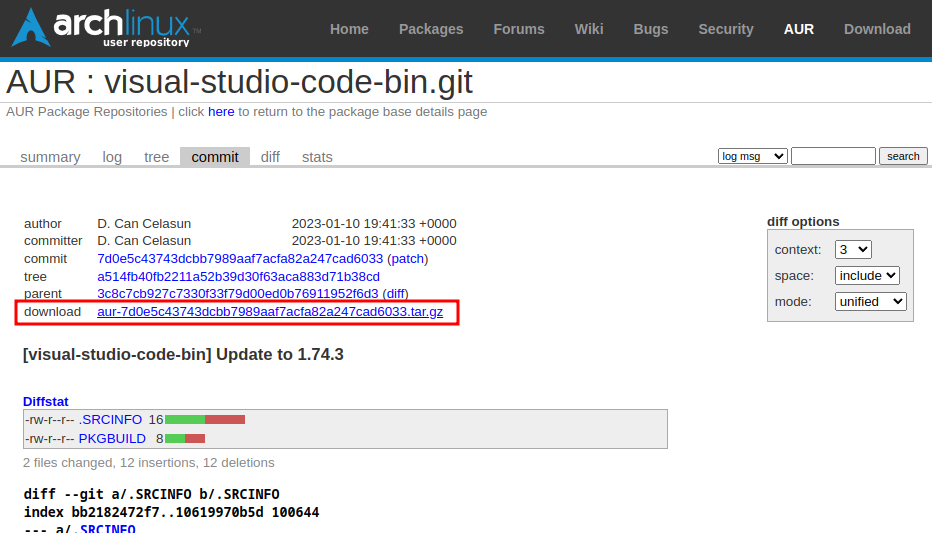The height and width of the screenshot is (533, 932).
Task: Open commit hash 7d0e5c43743dcbb7989aaf7acfa82a247cad6033
Action: point(240,259)
